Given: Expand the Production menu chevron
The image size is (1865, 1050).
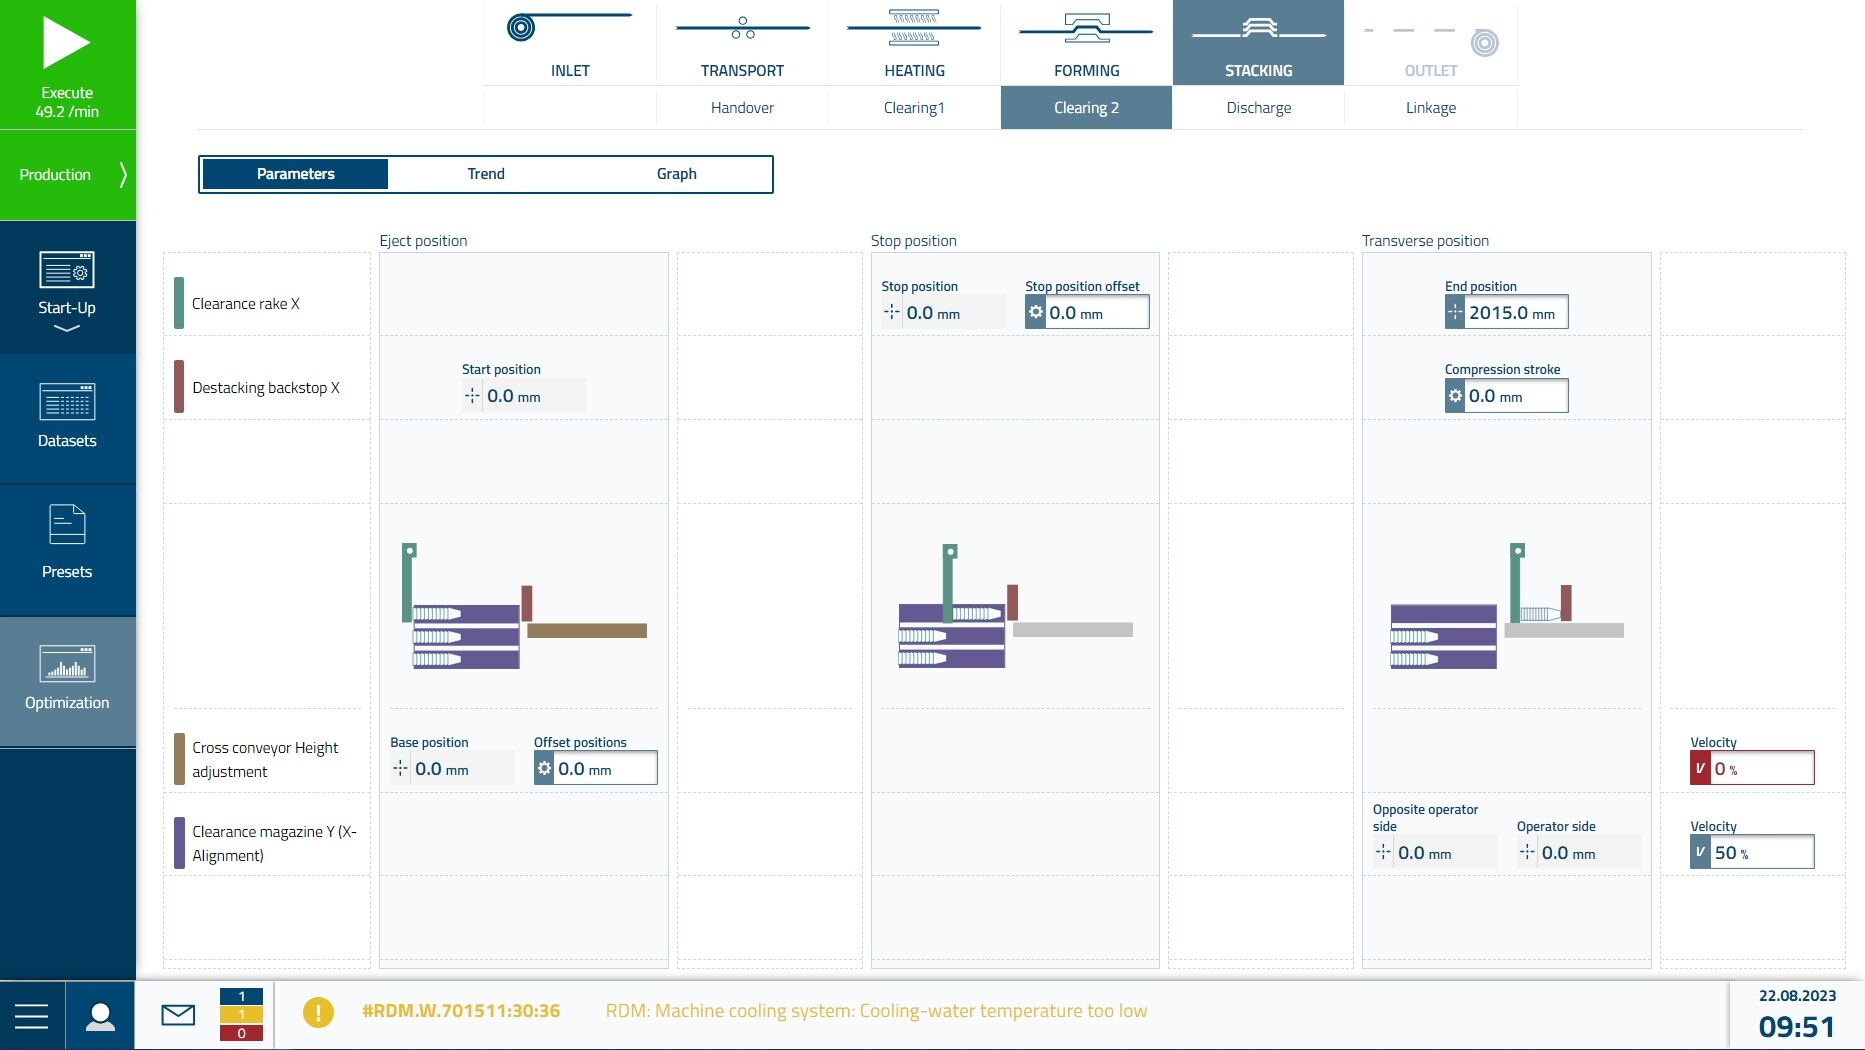Looking at the screenshot, I should [x=123, y=175].
